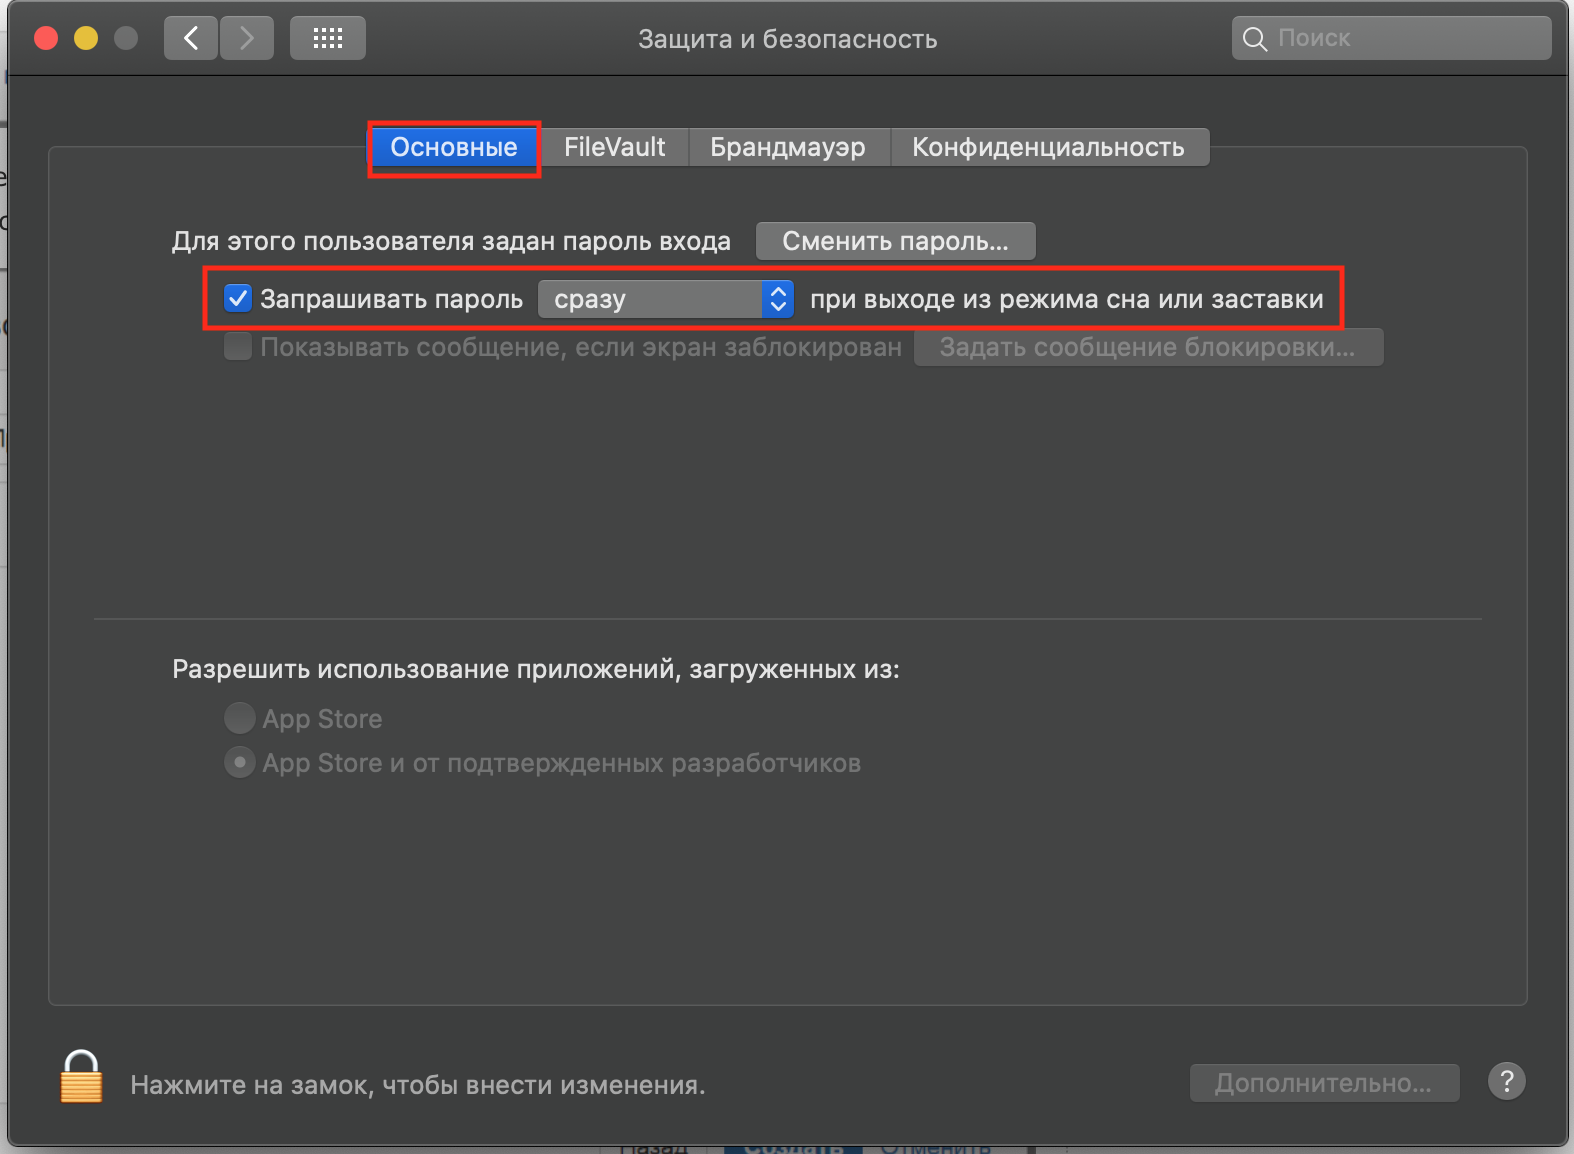Click the forward arrow navigation button
This screenshot has width=1574, height=1154.
[247, 39]
